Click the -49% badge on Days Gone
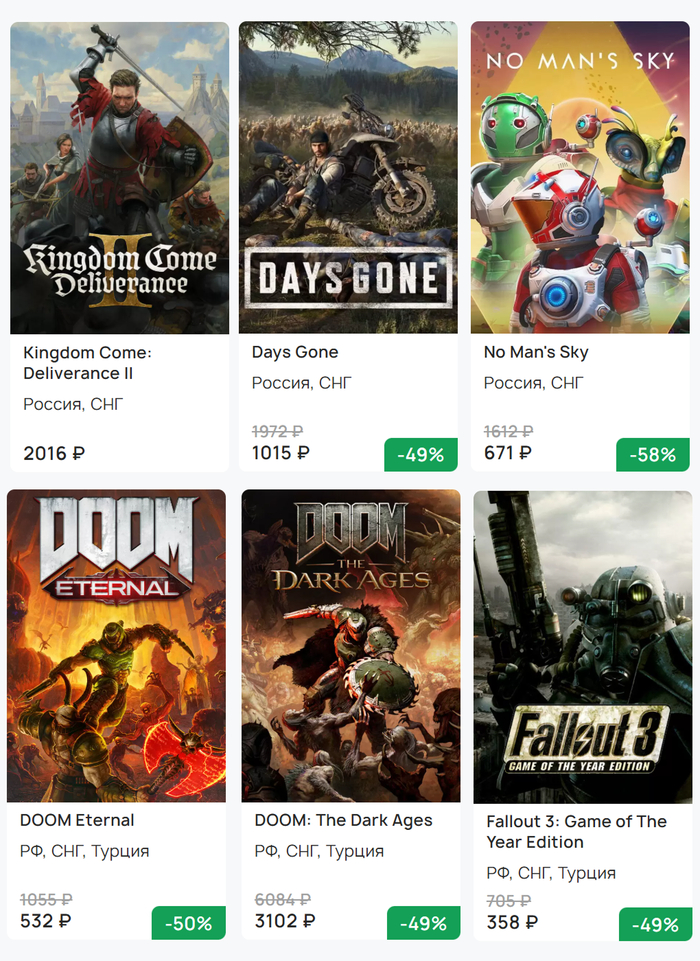Image resolution: width=700 pixels, height=961 pixels. tap(420, 455)
